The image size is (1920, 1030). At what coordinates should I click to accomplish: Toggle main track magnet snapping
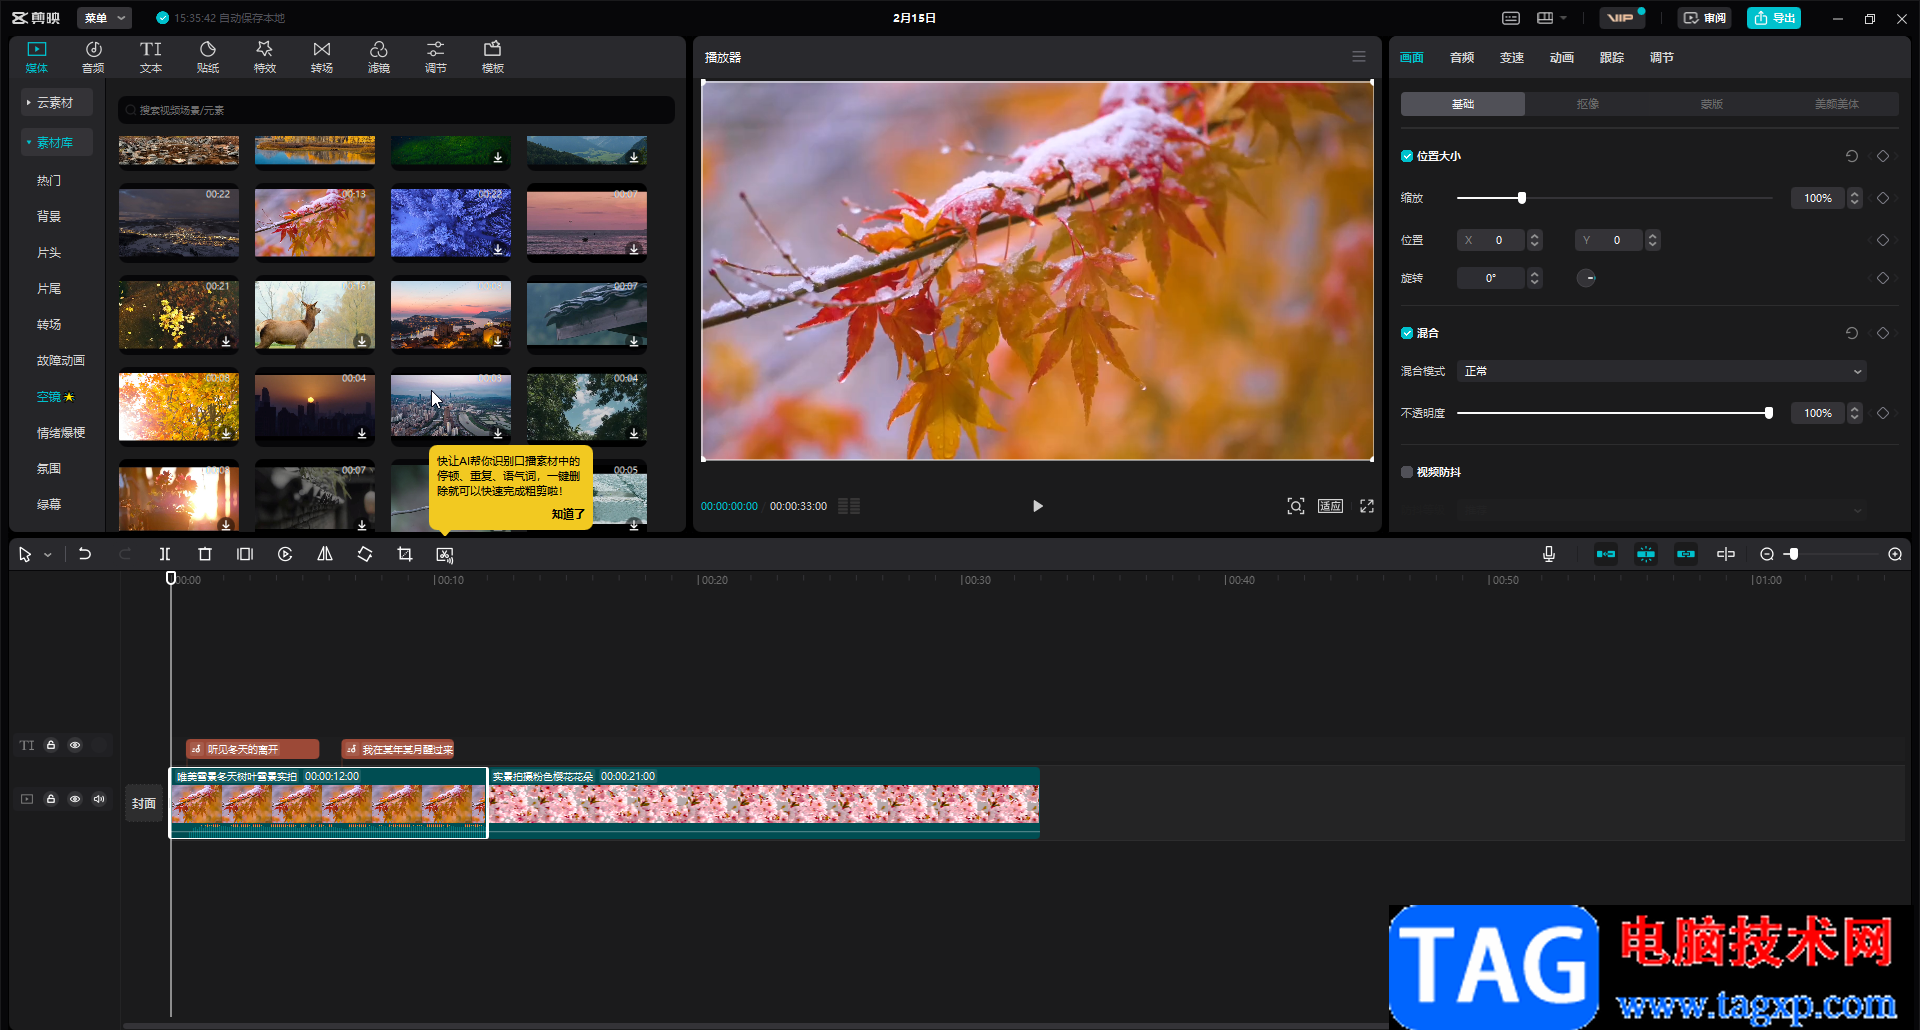click(1606, 554)
